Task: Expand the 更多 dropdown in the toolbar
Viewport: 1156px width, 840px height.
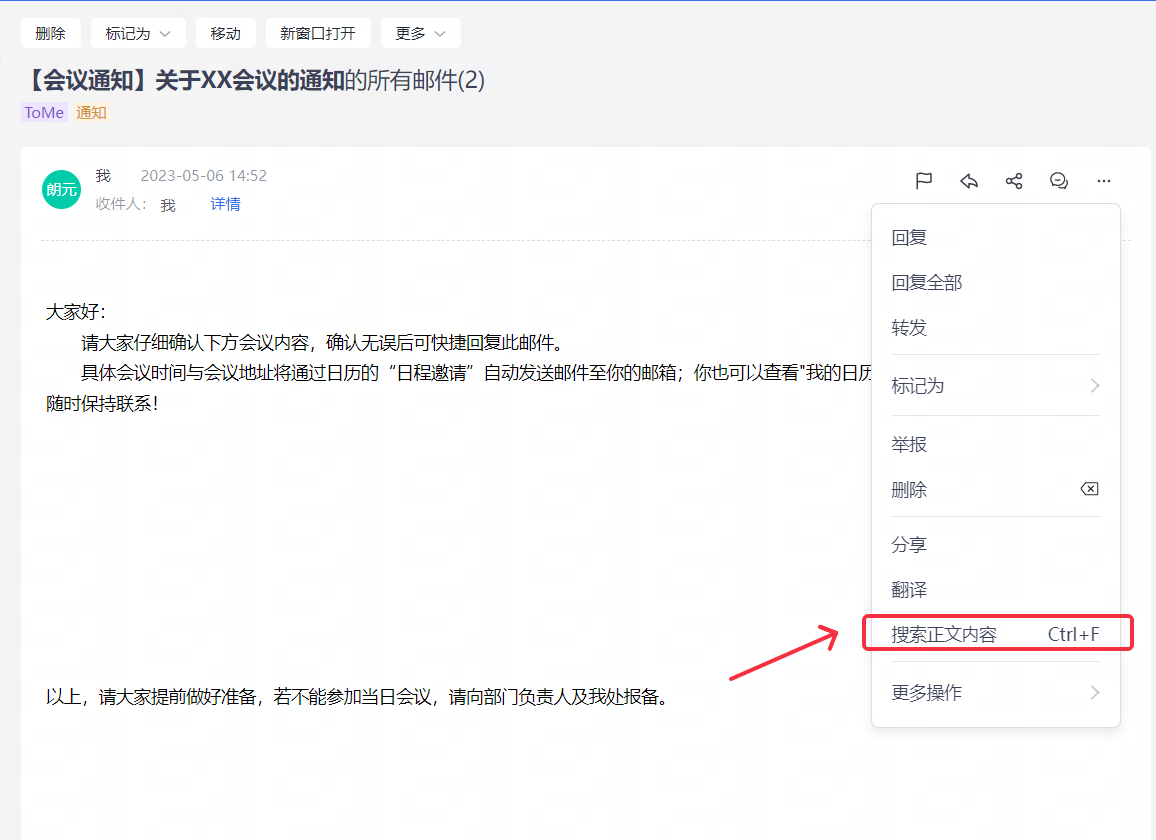Action: pyautogui.click(x=420, y=33)
